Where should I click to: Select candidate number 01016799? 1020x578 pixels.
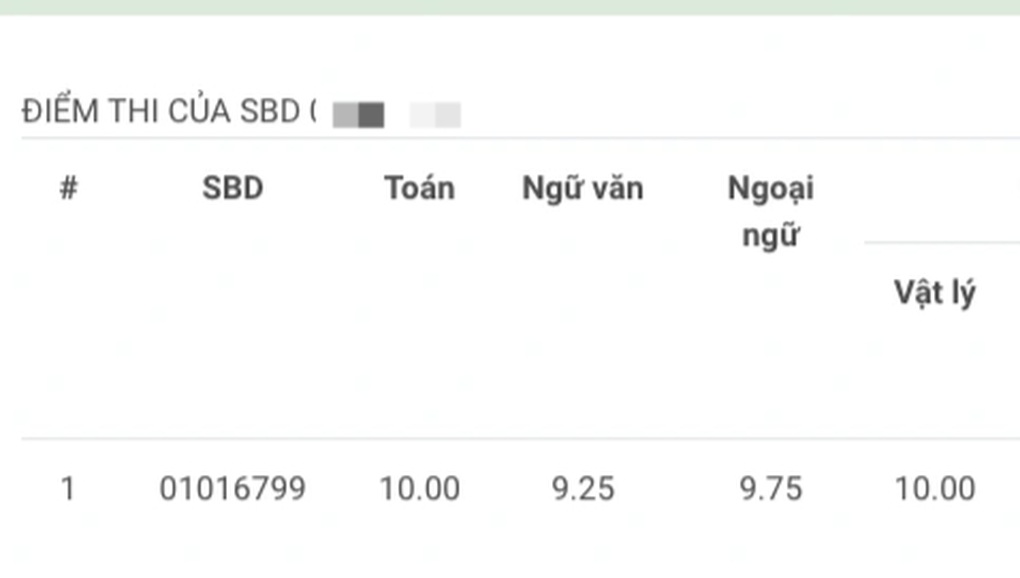(x=233, y=488)
